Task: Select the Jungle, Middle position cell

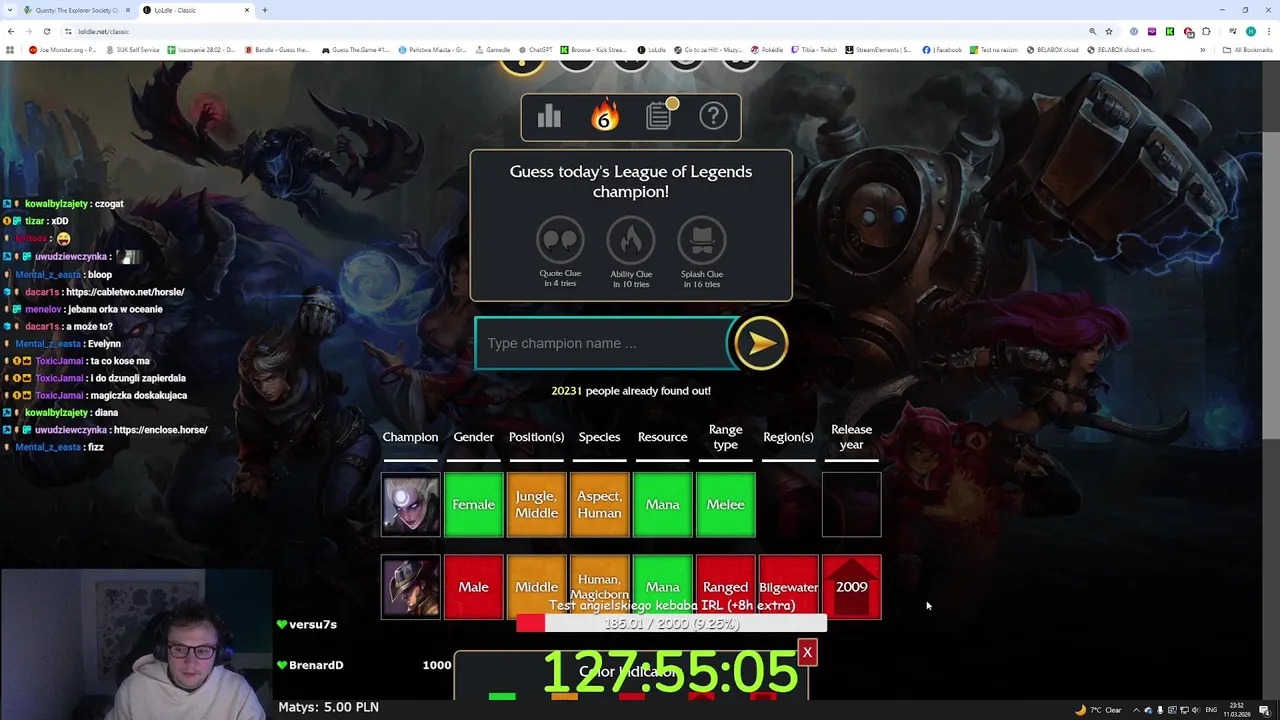Action: 536,505
